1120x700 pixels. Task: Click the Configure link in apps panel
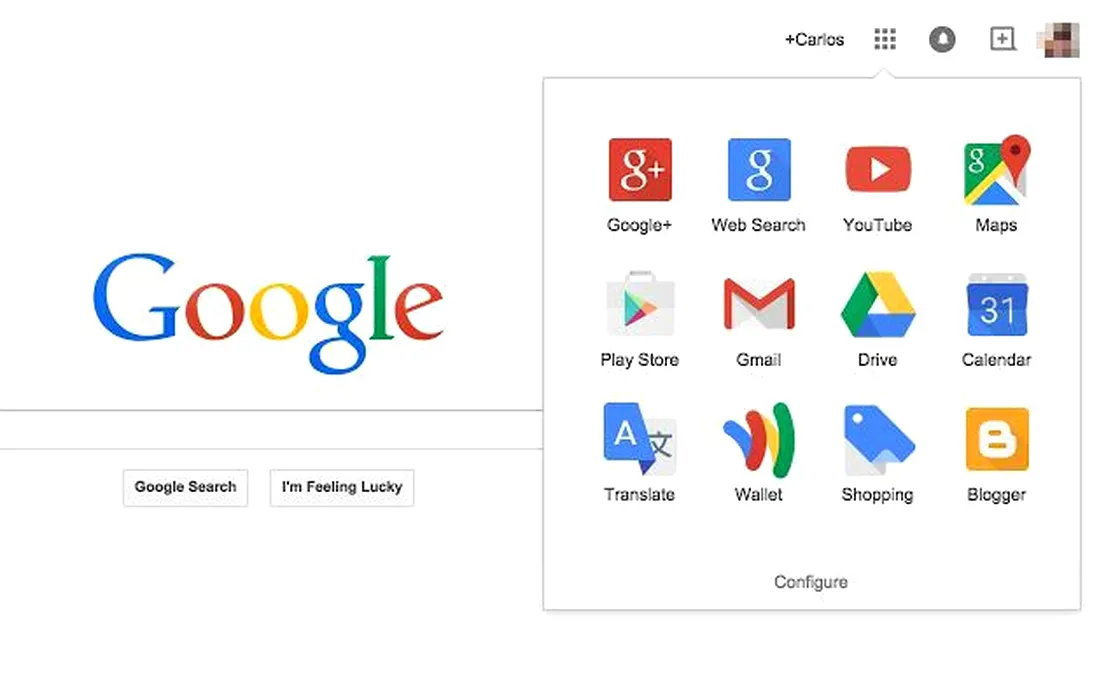(811, 582)
